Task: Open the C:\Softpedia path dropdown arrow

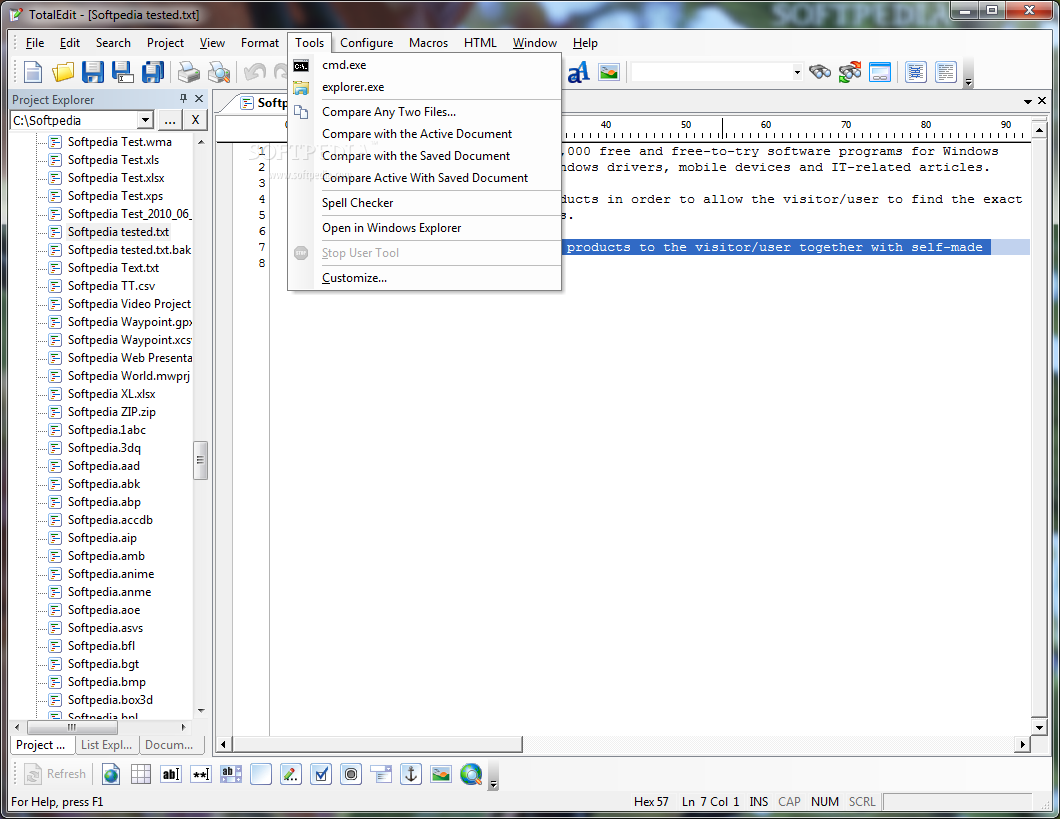Action: [x=145, y=120]
